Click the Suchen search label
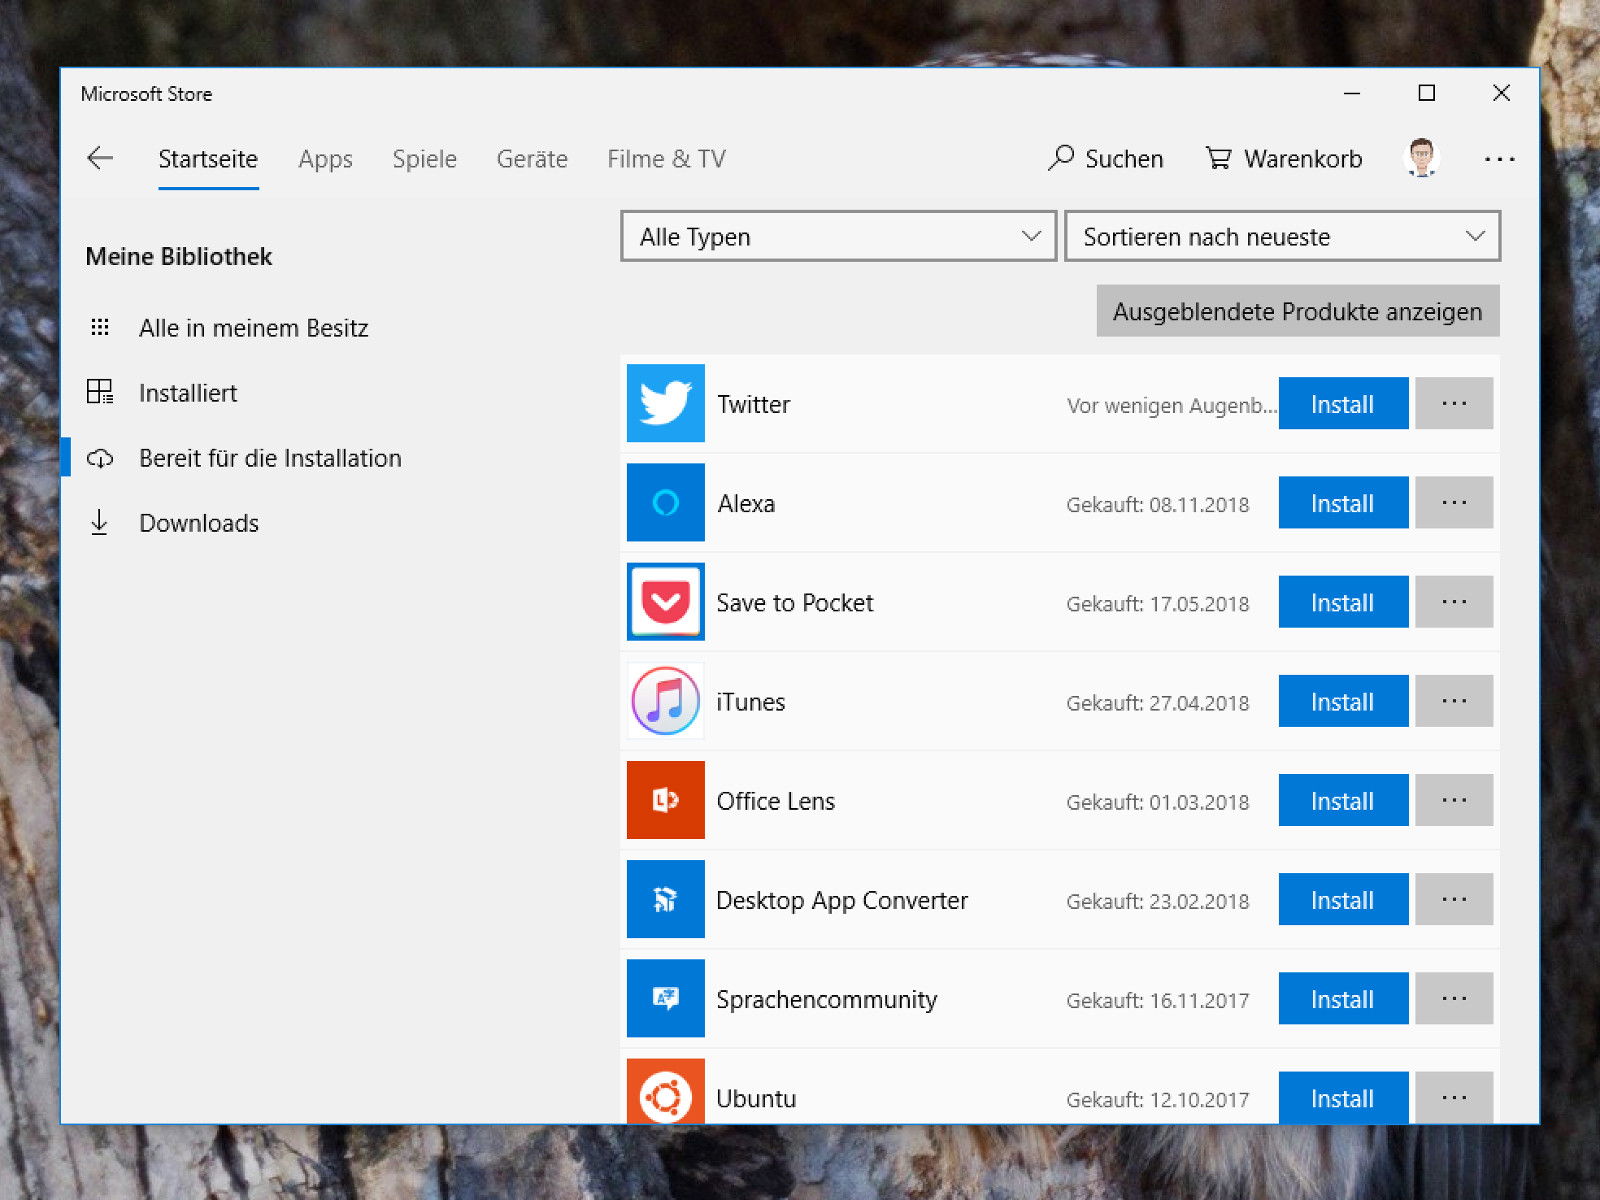1600x1200 pixels. (1124, 159)
